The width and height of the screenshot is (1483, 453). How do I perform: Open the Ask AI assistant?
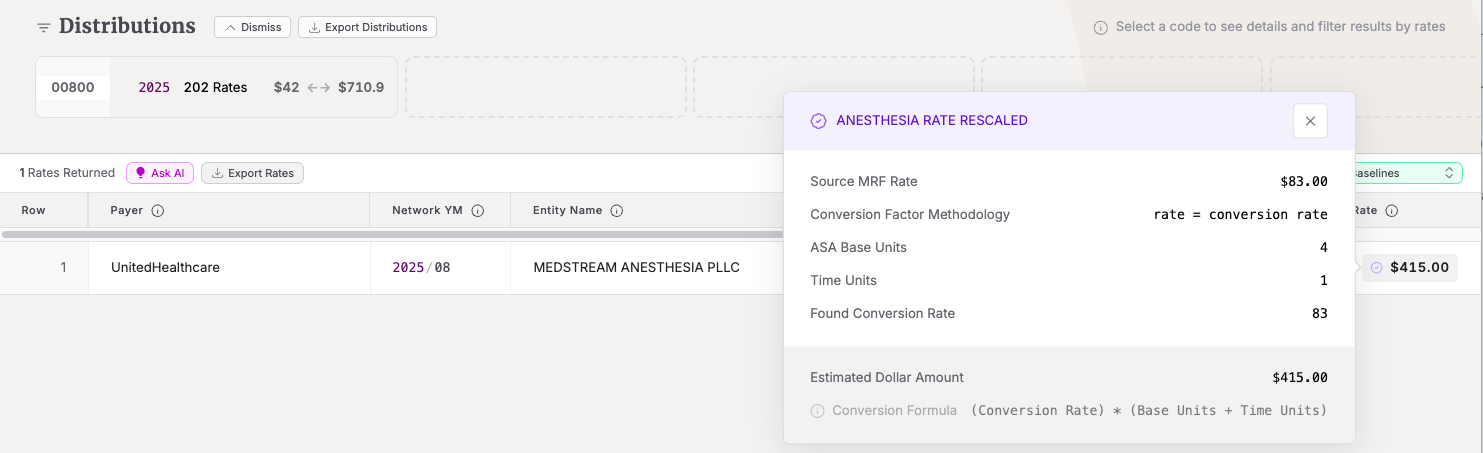pyautogui.click(x=159, y=173)
